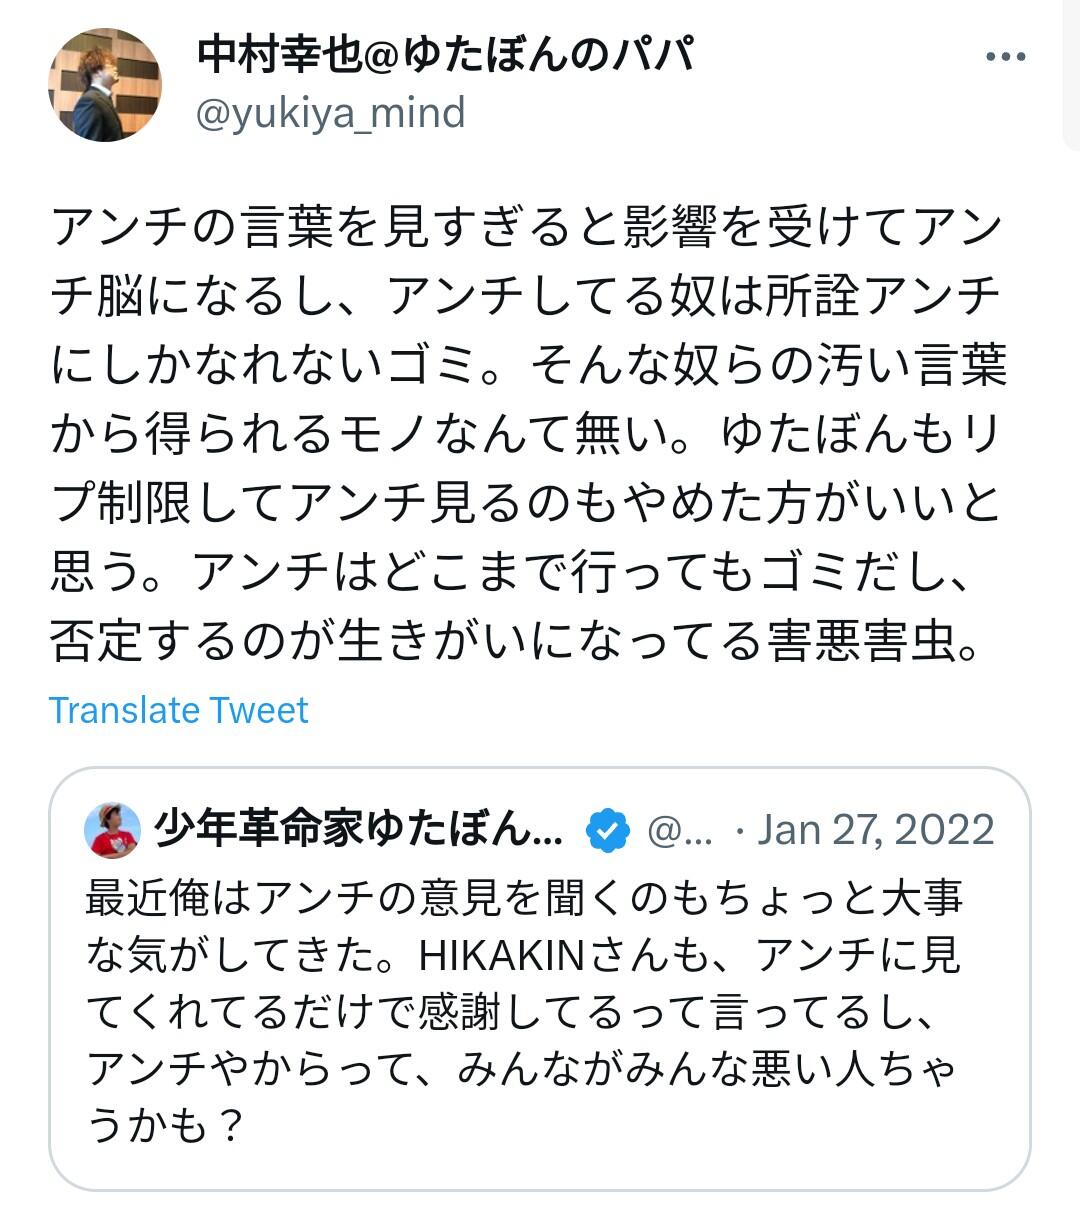
Task: Click main tweet line にしかなれないゴミ
Action: click(x=528, y=365)
